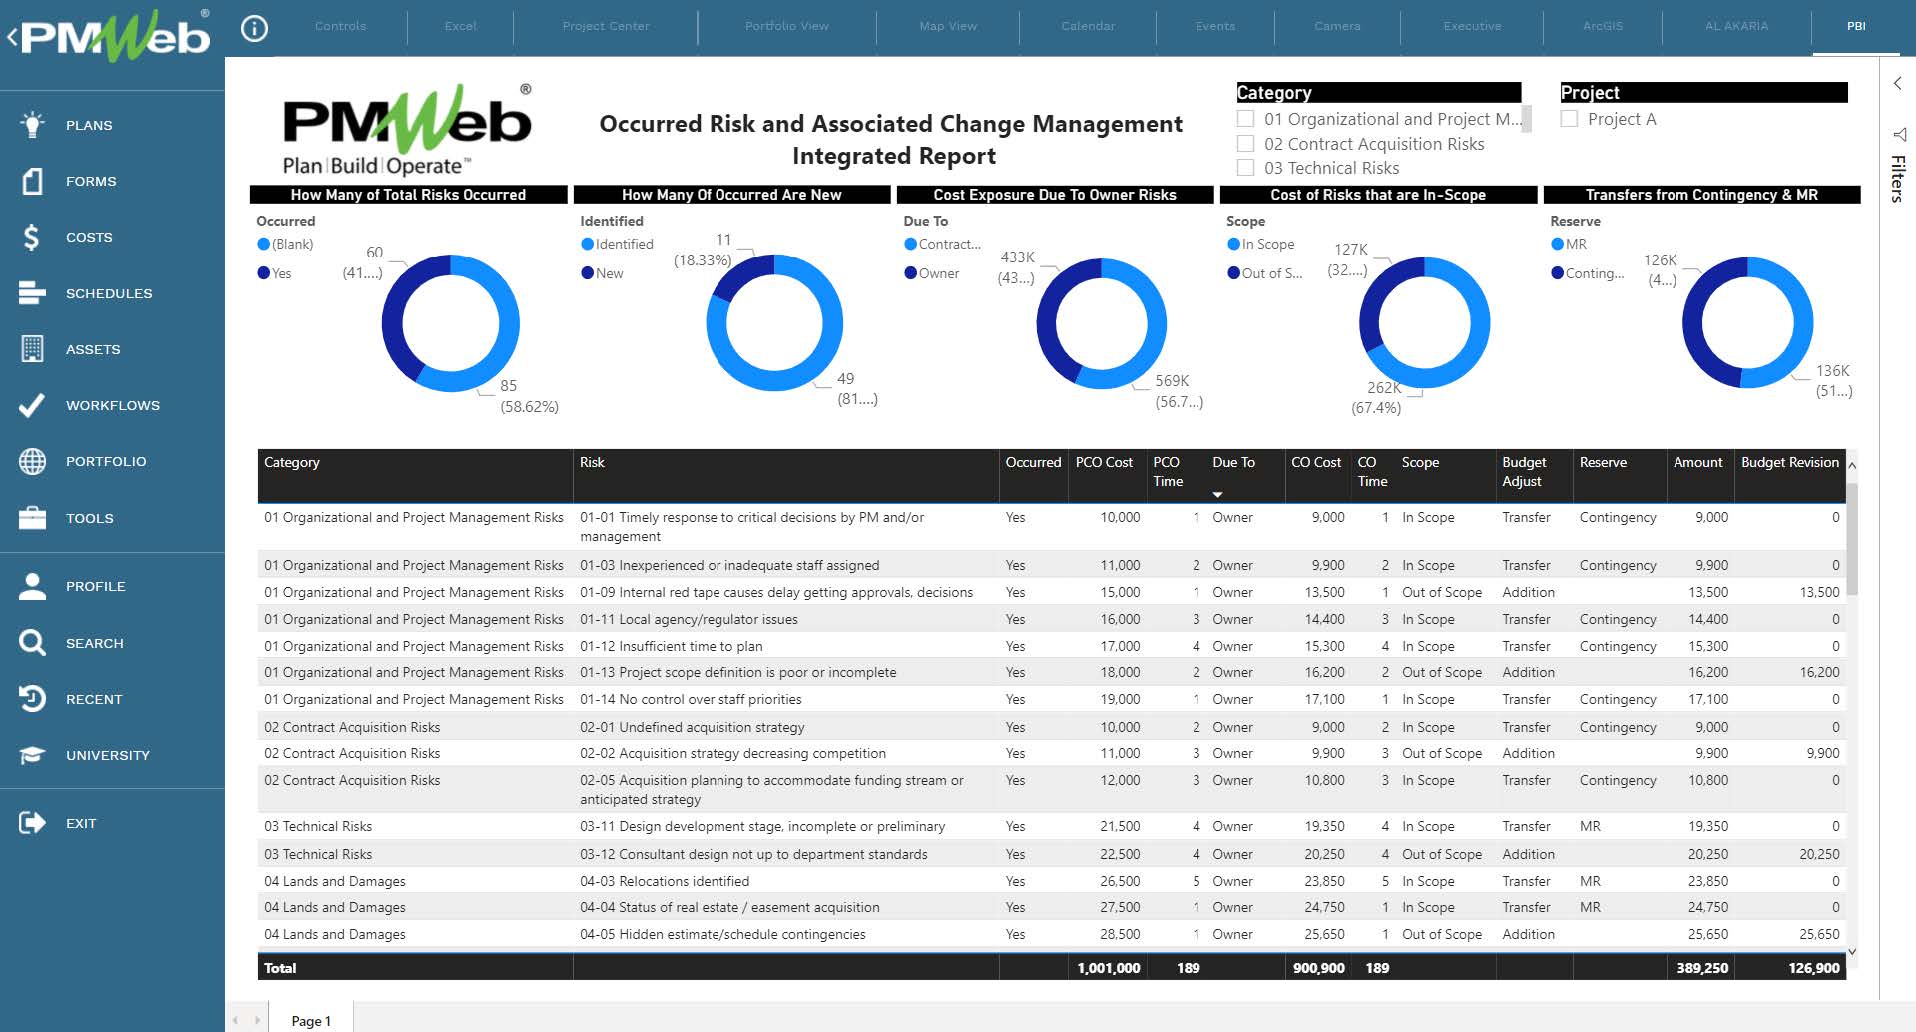
Task: Open the Workflows checkmark icon
Action: point(32,405)
